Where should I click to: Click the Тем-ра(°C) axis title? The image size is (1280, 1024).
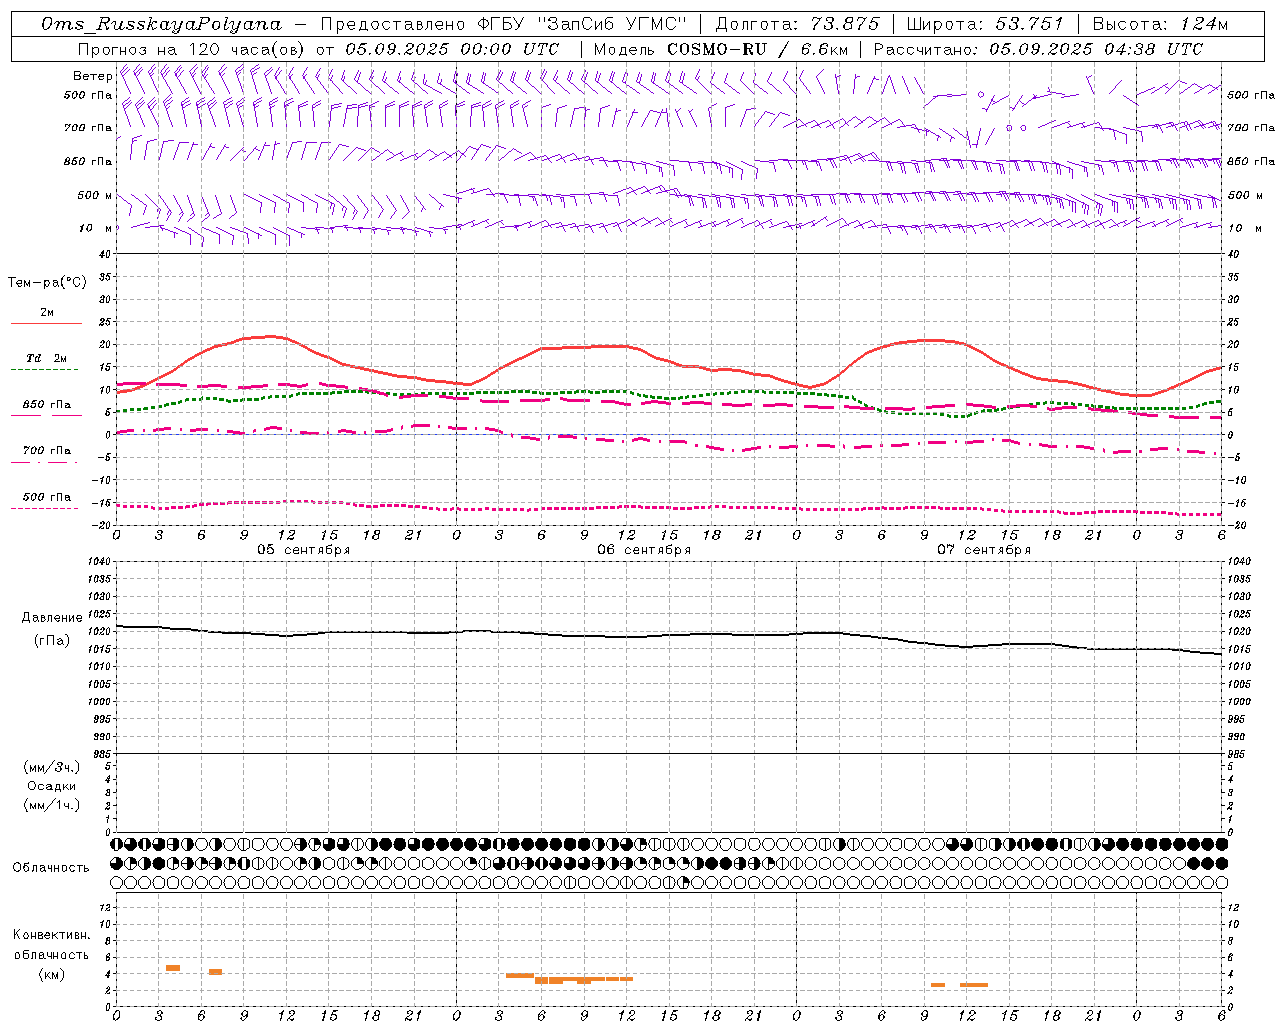click(47, 283)
